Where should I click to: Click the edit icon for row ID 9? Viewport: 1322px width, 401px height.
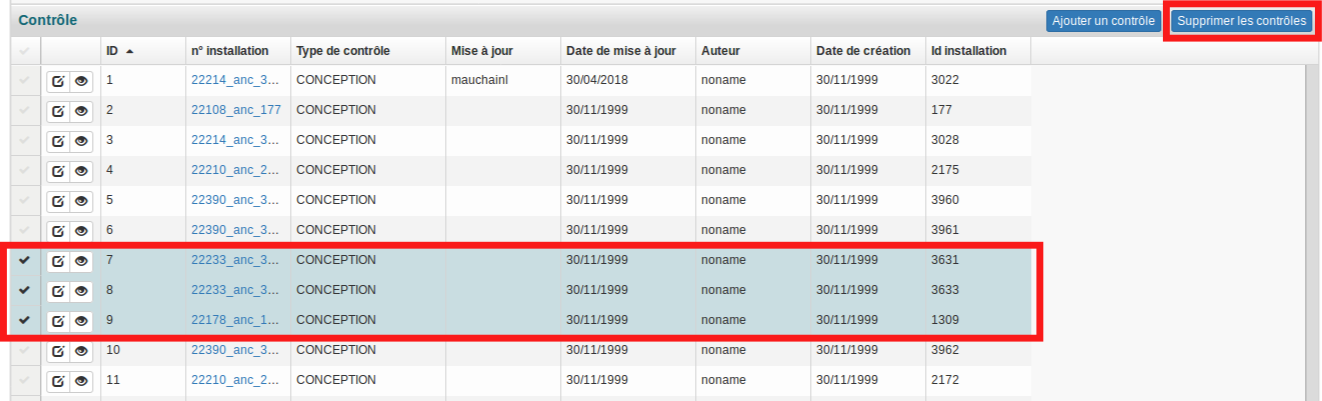pyautogui.click(x=58, y=320)
